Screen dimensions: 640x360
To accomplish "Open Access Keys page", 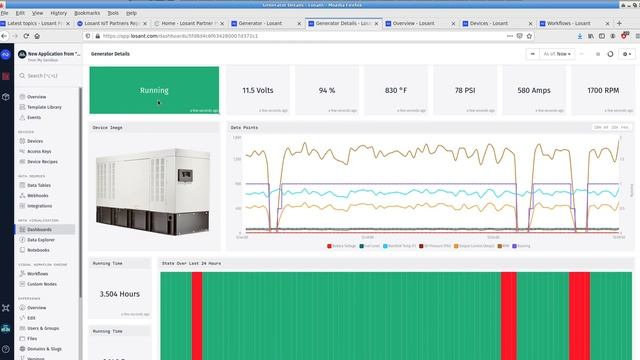I will tap(39, 151).
